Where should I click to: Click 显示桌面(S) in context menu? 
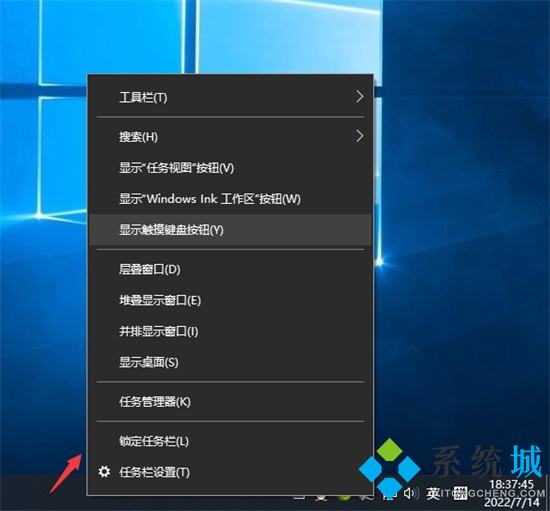click(x=230, y=362)
